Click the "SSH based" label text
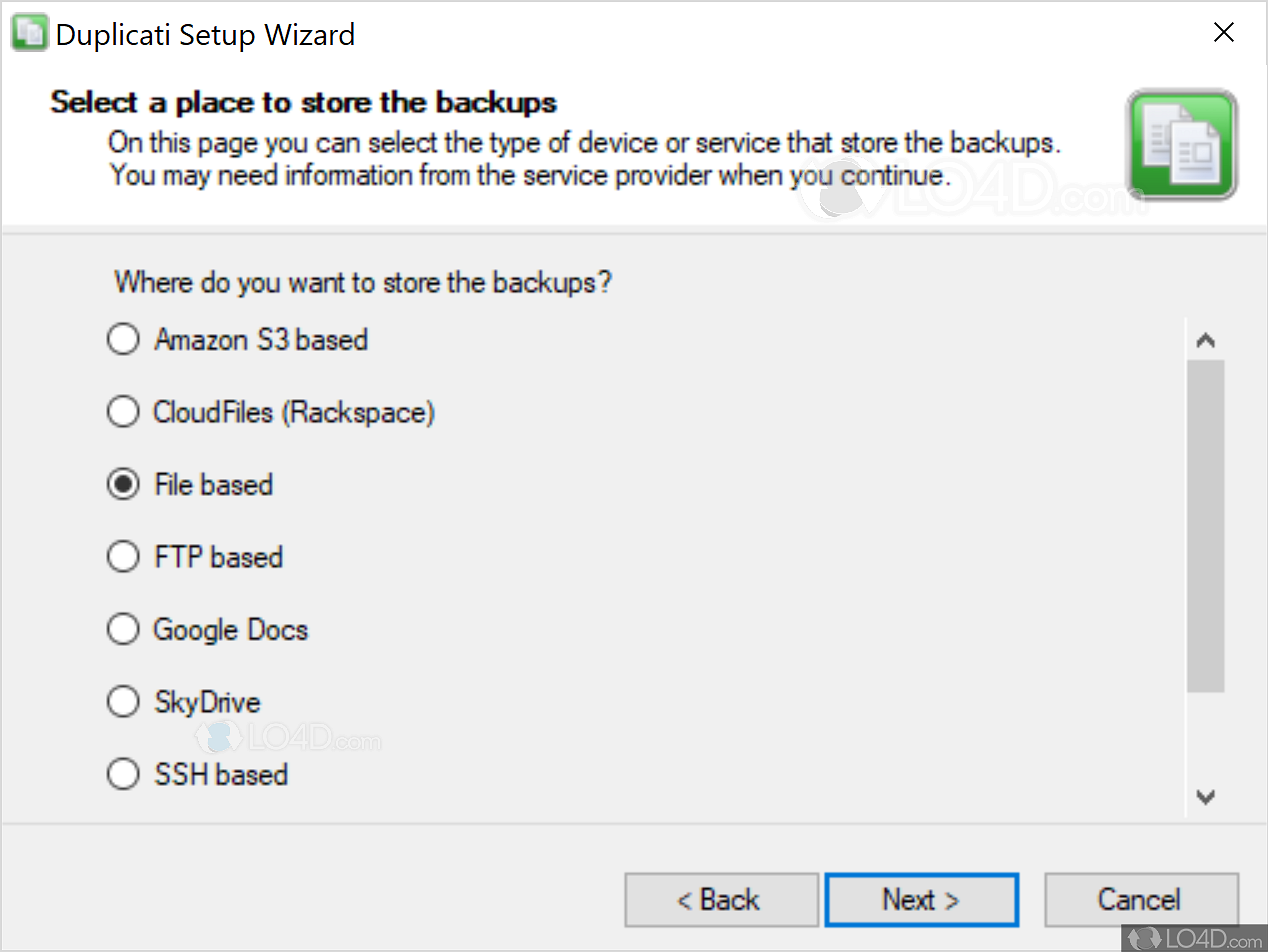The image size is (1268, 952). (x=221, y=774)
